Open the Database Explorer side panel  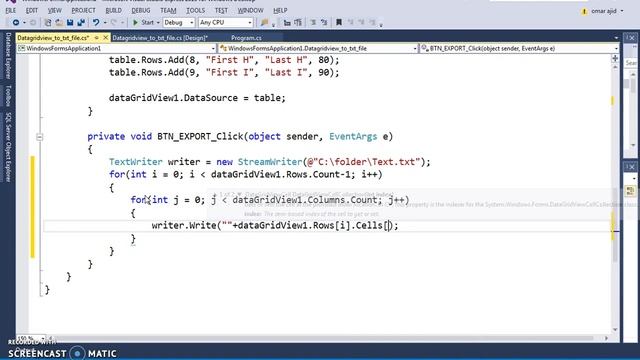[8, 56]
